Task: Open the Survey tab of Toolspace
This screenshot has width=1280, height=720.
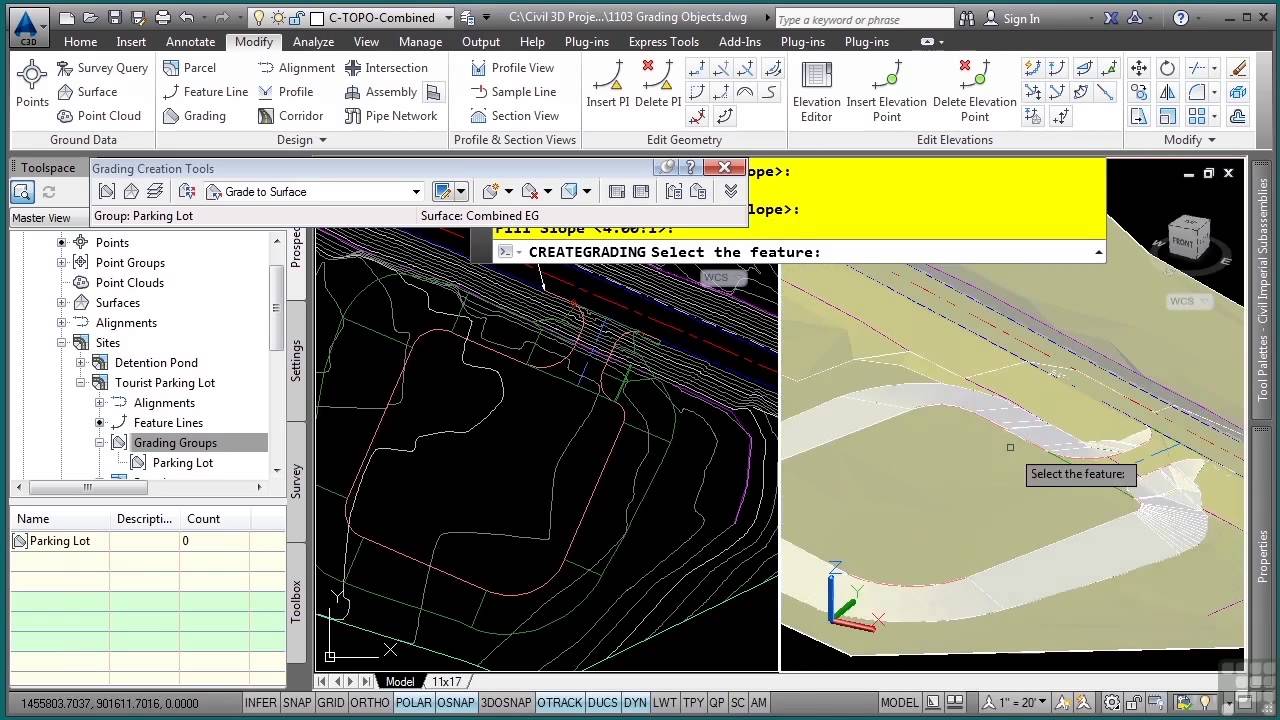Action: [x=296, y=481]
